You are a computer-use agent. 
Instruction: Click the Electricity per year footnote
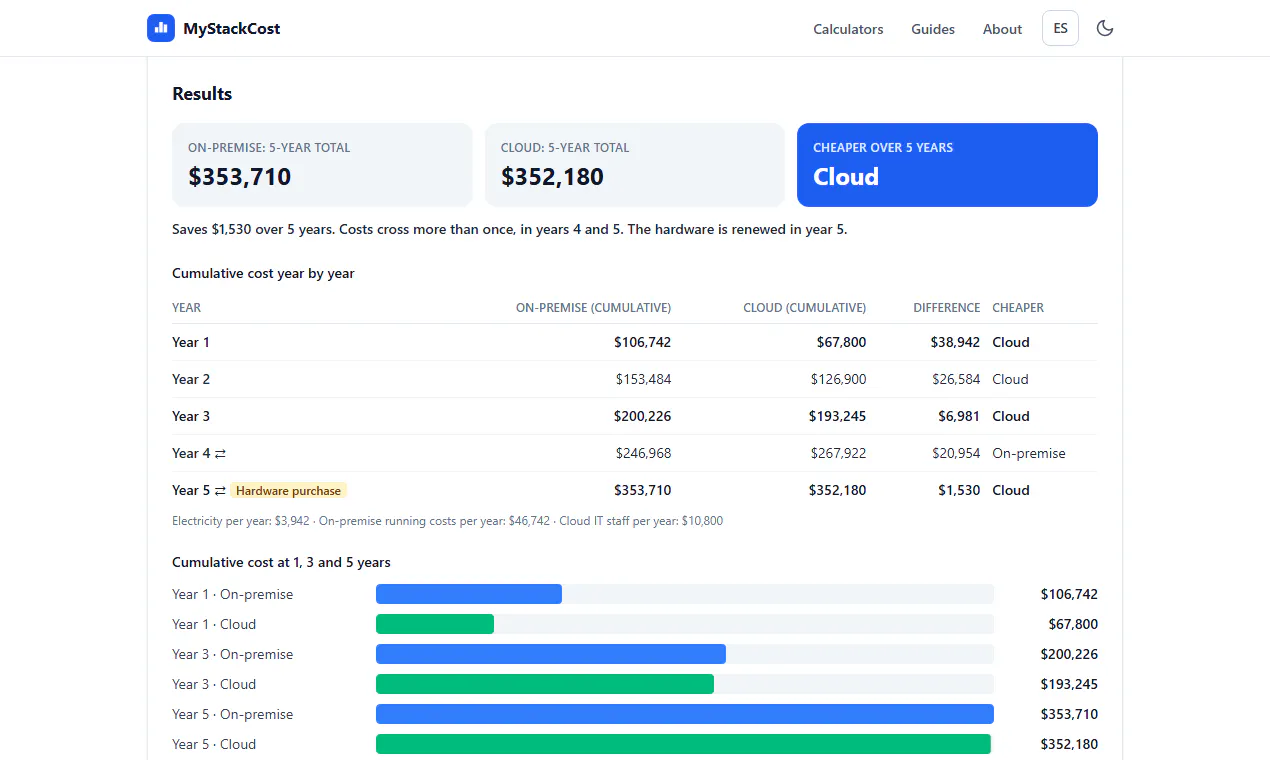[447, 521]
